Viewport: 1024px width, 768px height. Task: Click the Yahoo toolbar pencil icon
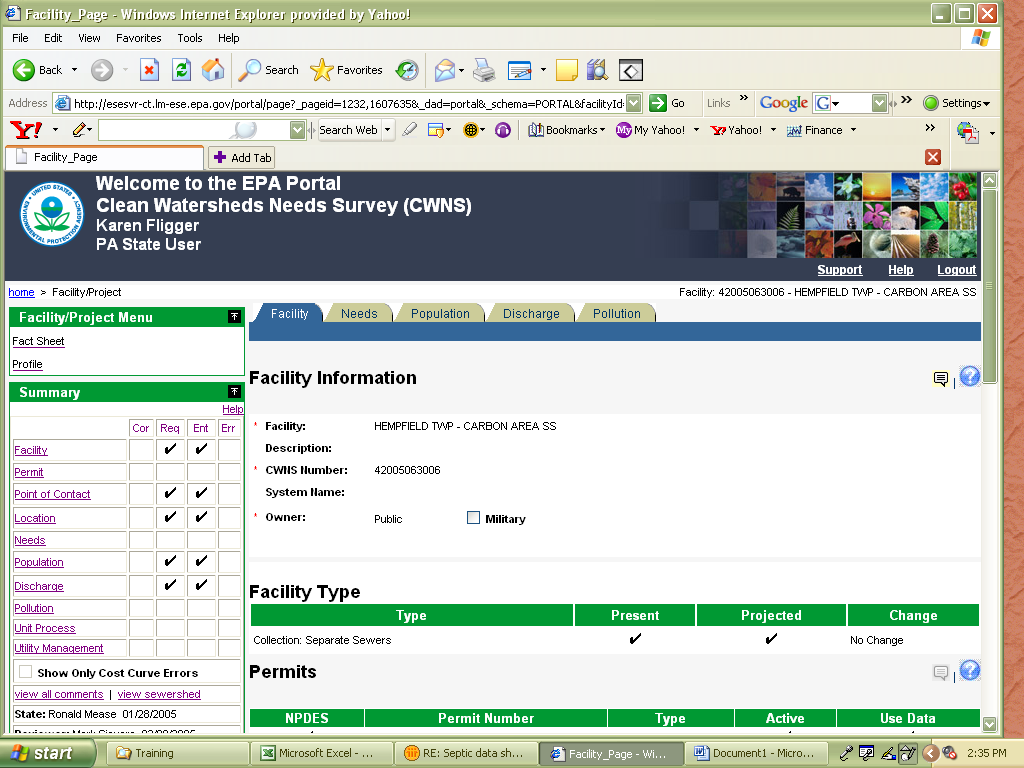tap(80, 130)
